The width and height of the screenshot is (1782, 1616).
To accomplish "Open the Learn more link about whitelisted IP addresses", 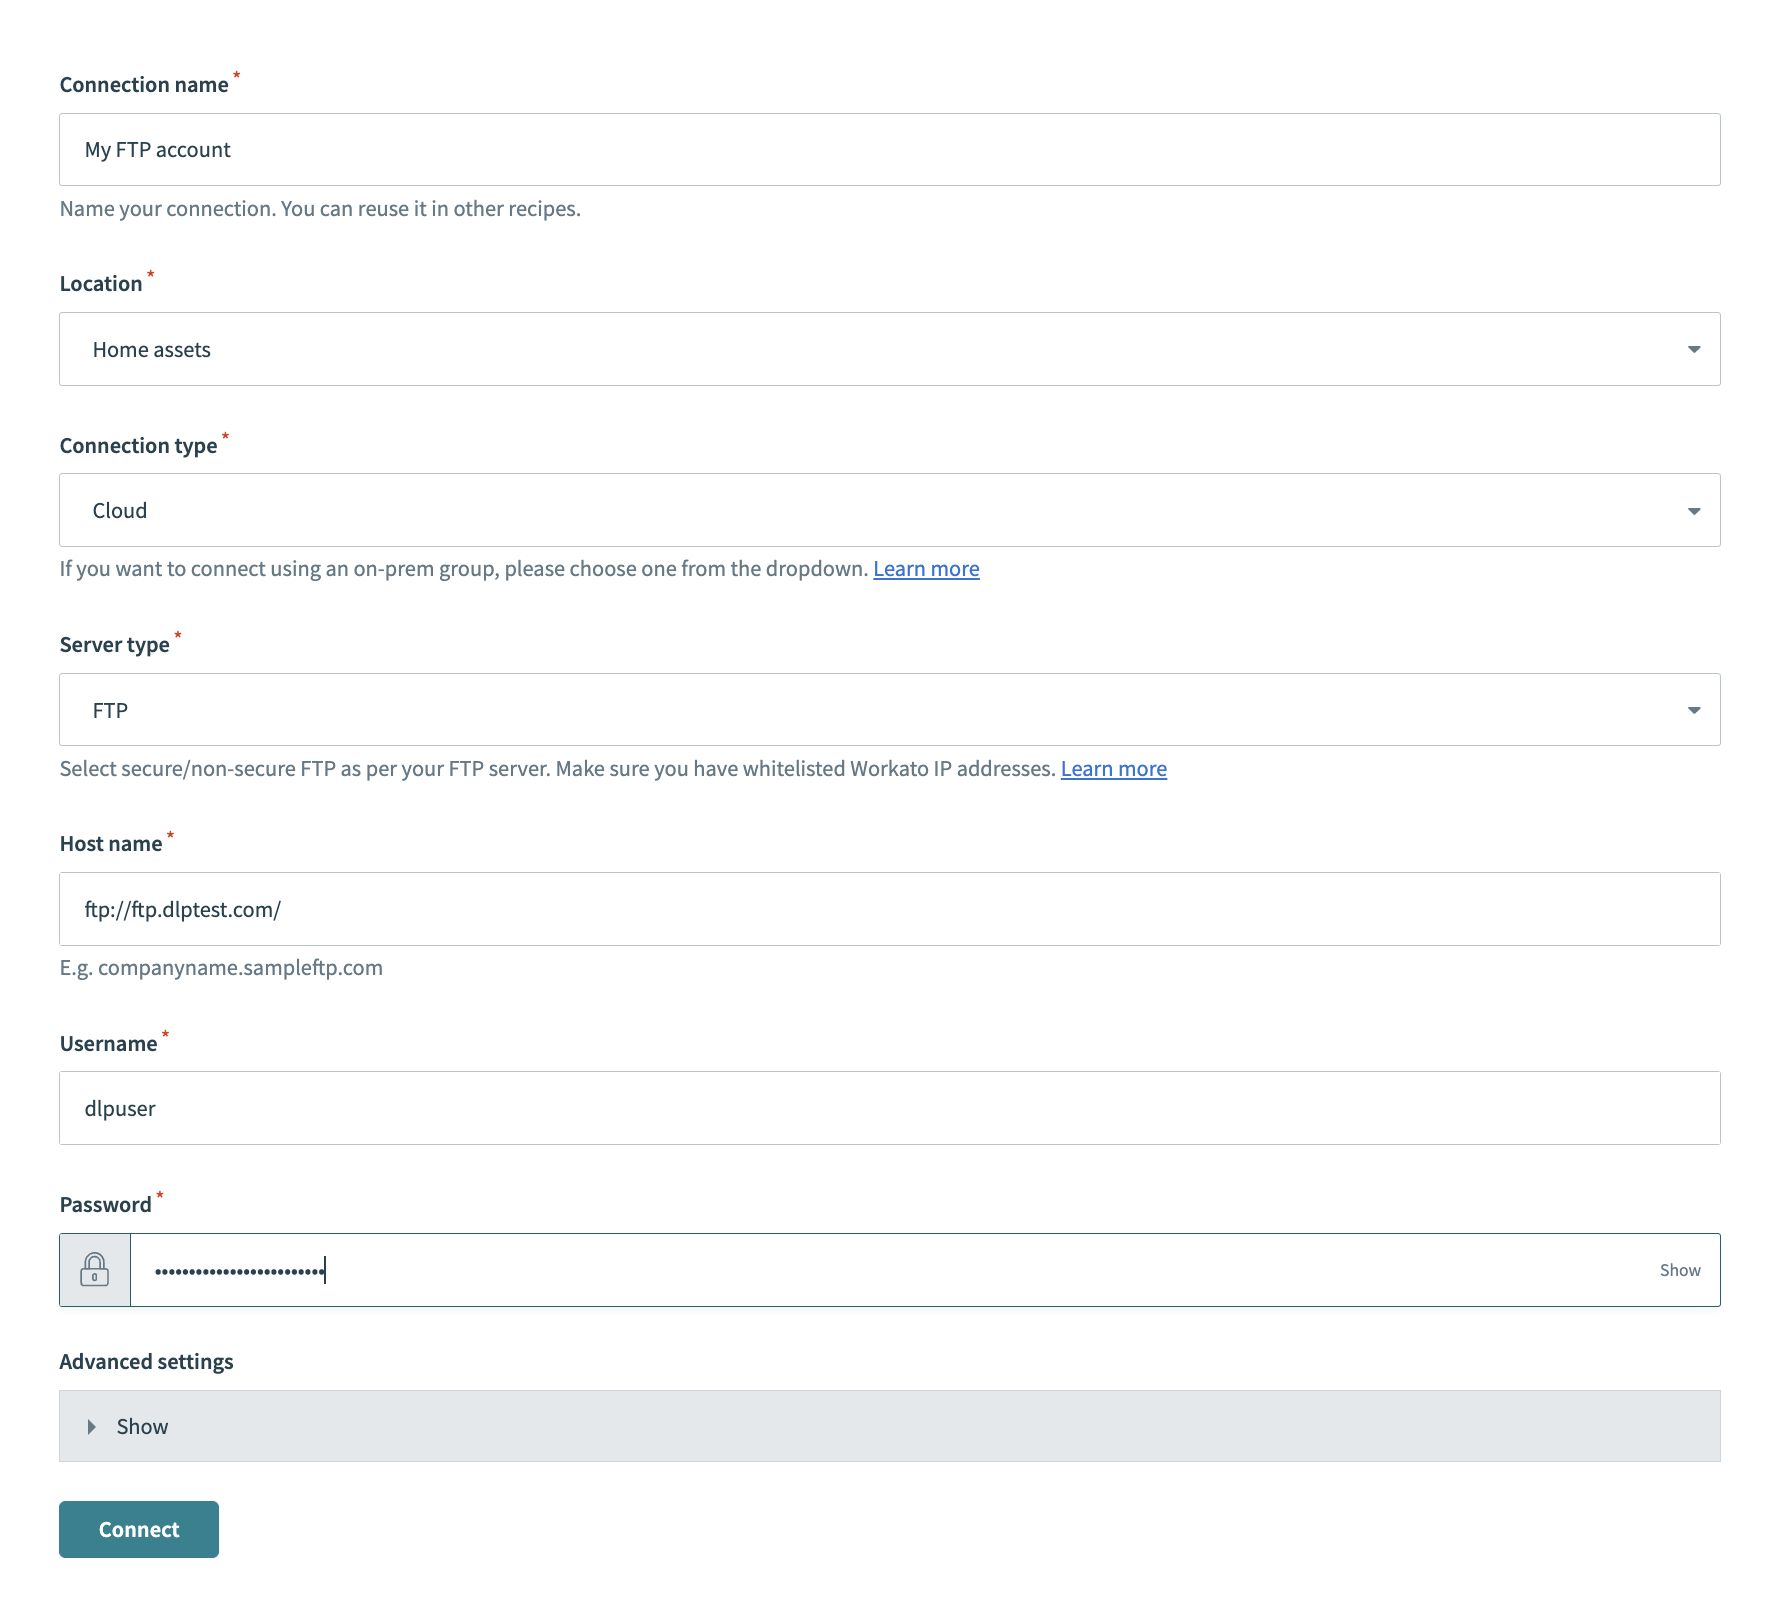I will 1113,768.
